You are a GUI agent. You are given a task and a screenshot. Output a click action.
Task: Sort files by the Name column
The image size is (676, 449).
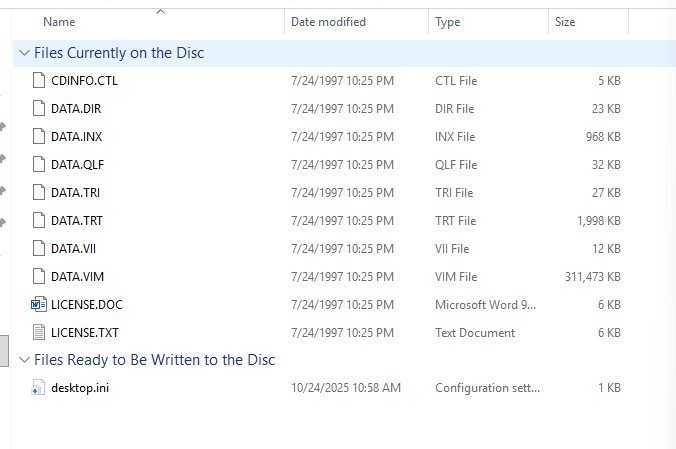tap(59, 22)
